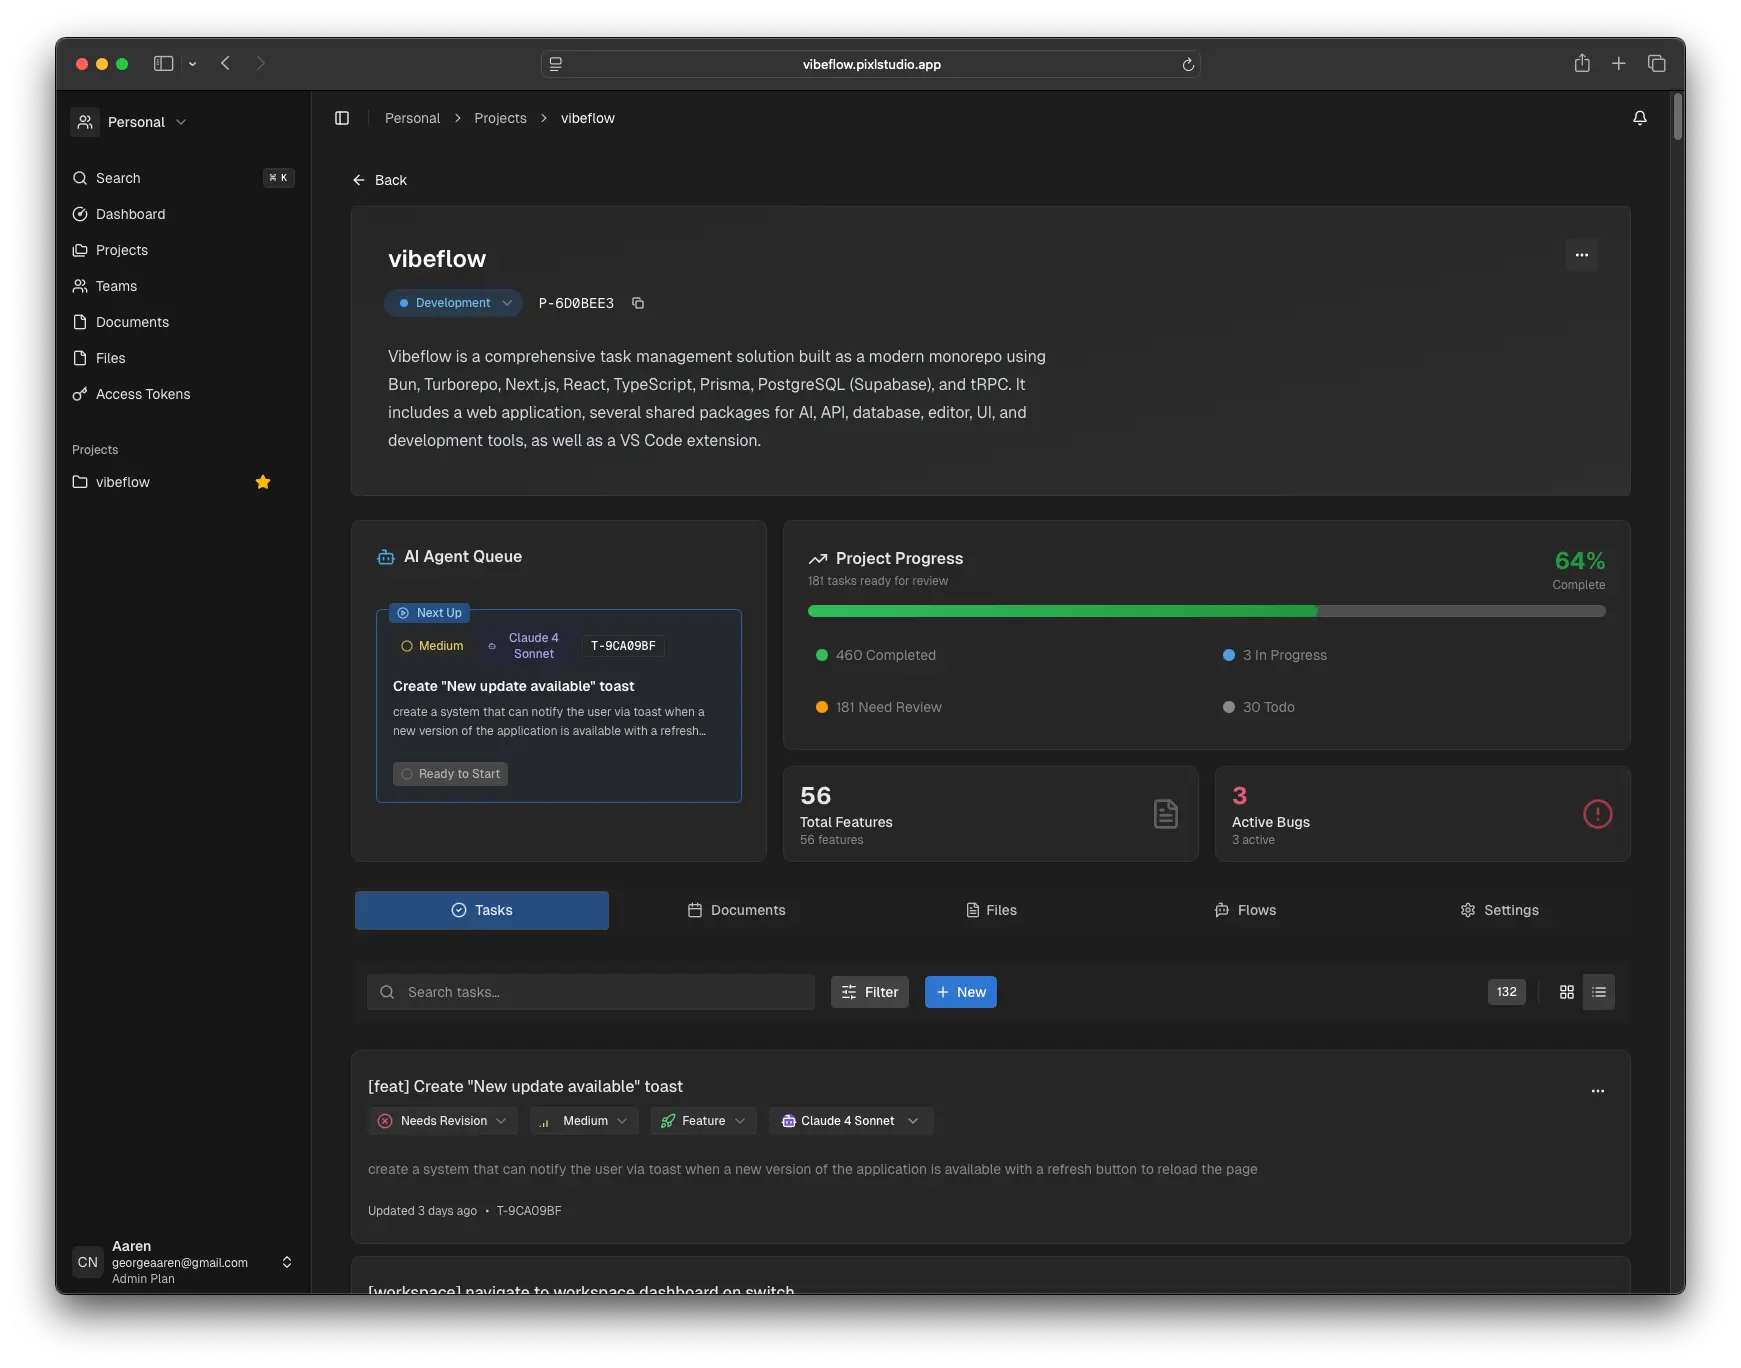Screen dimensions: 1741x1368
Task: Click the project progress bar
Action: pyautogui.click(x=1207, y=611)
